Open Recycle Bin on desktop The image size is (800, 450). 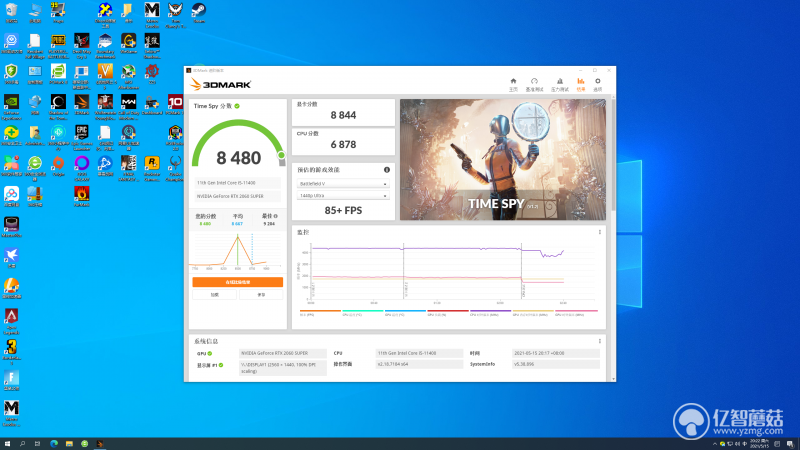[11, 13]
